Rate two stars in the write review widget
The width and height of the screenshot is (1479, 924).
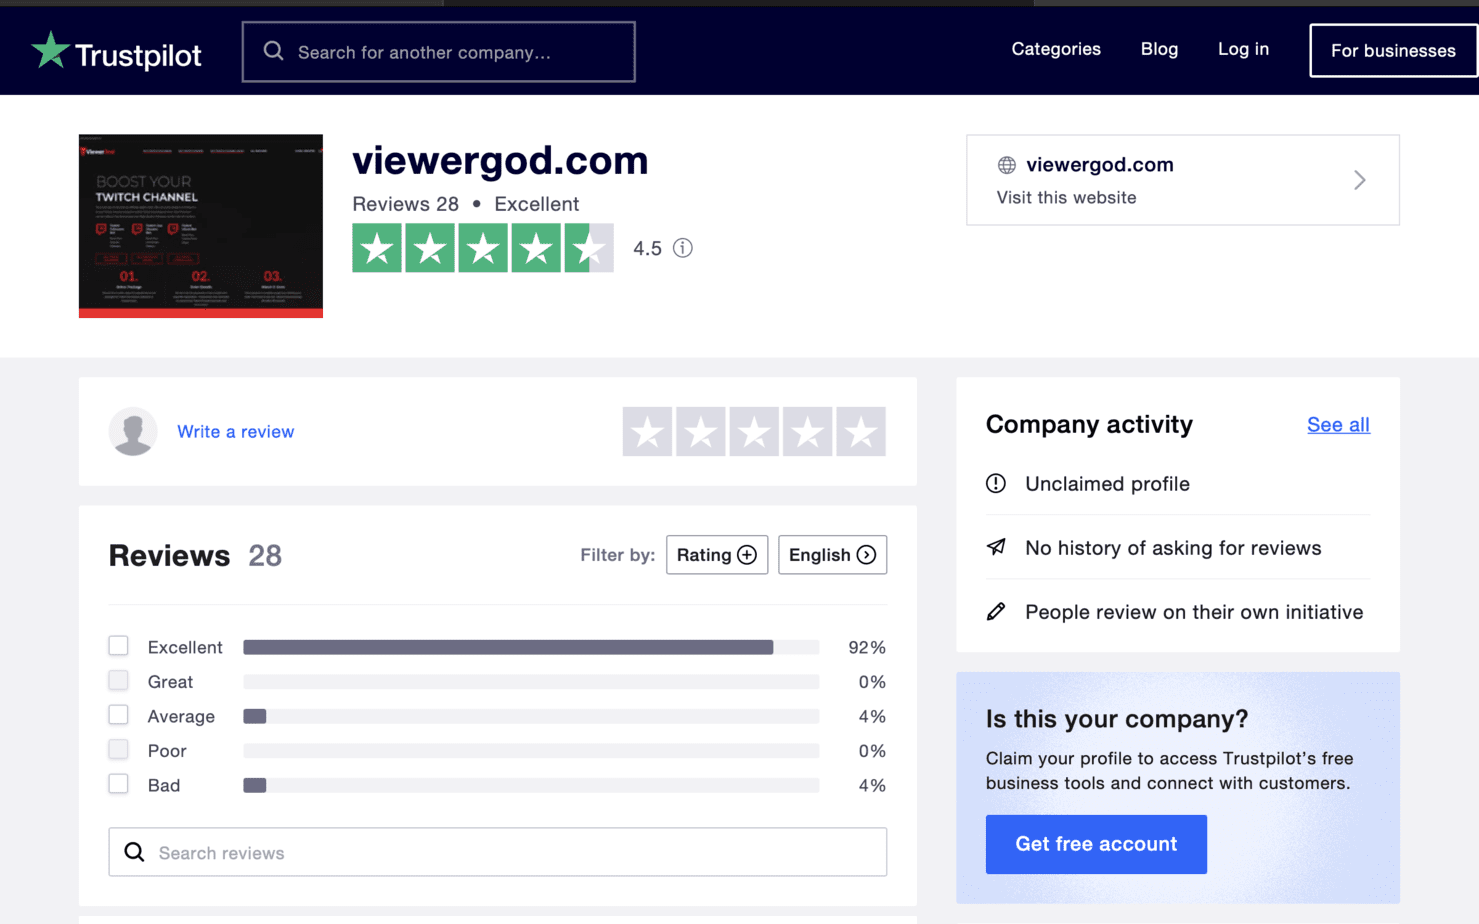pos(700,432)
